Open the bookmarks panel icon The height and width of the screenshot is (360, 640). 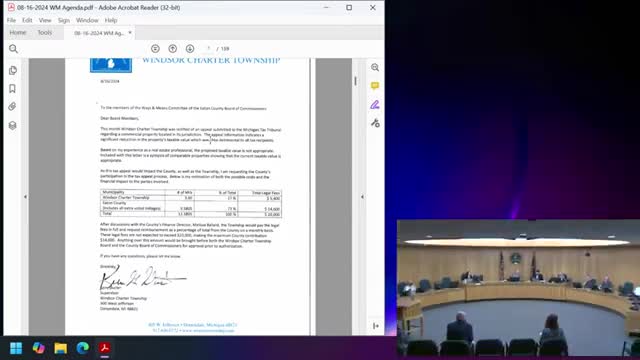tap(12, 89)
